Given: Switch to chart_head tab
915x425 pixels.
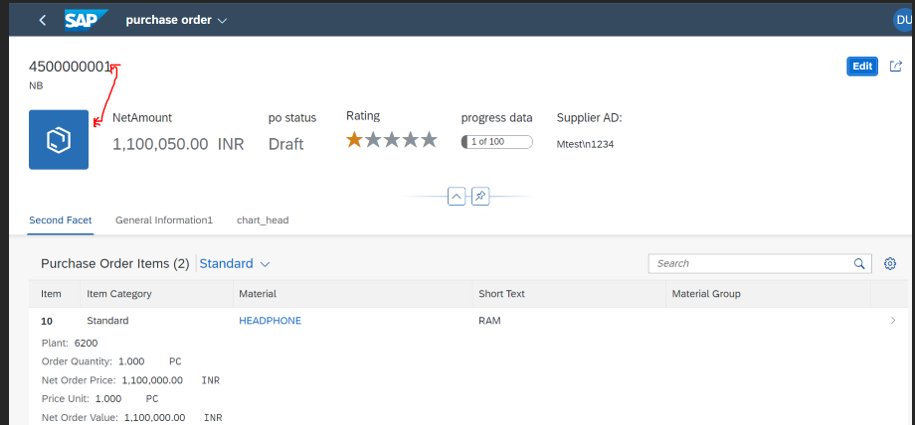Looking at the screenshot, I should click(x=263, y=221).
